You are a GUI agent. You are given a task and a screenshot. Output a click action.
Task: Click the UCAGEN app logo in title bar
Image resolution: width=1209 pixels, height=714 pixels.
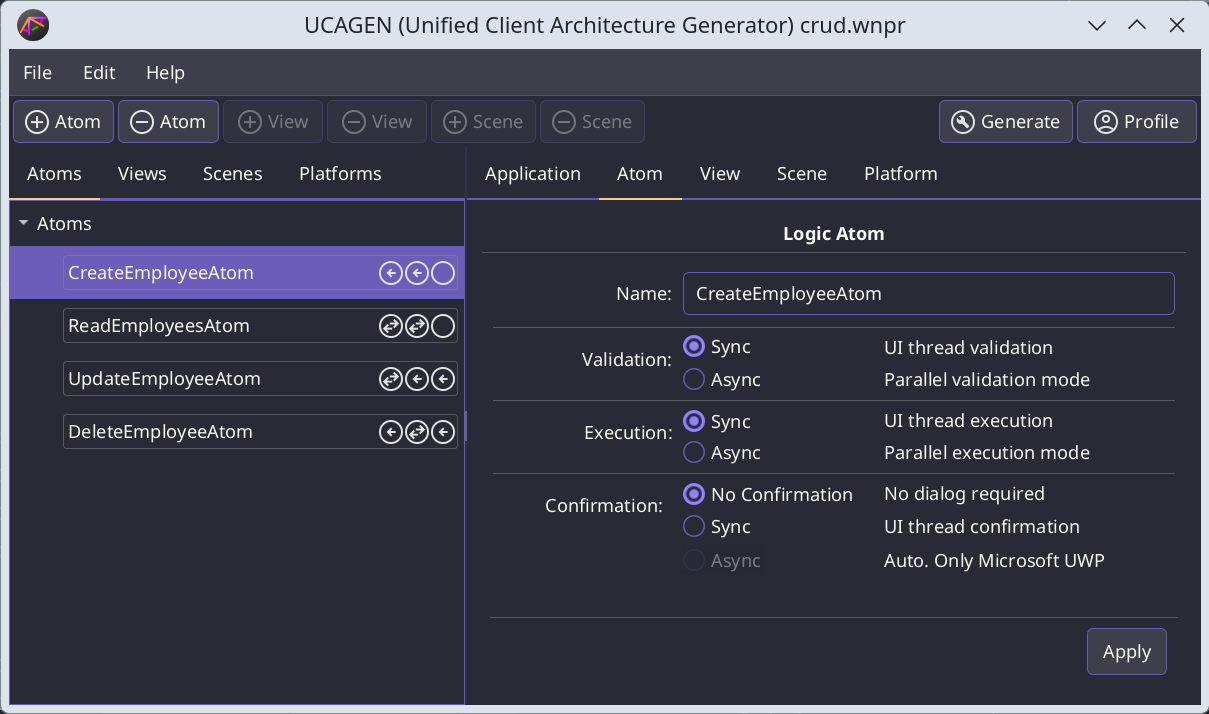pos(33,25)
